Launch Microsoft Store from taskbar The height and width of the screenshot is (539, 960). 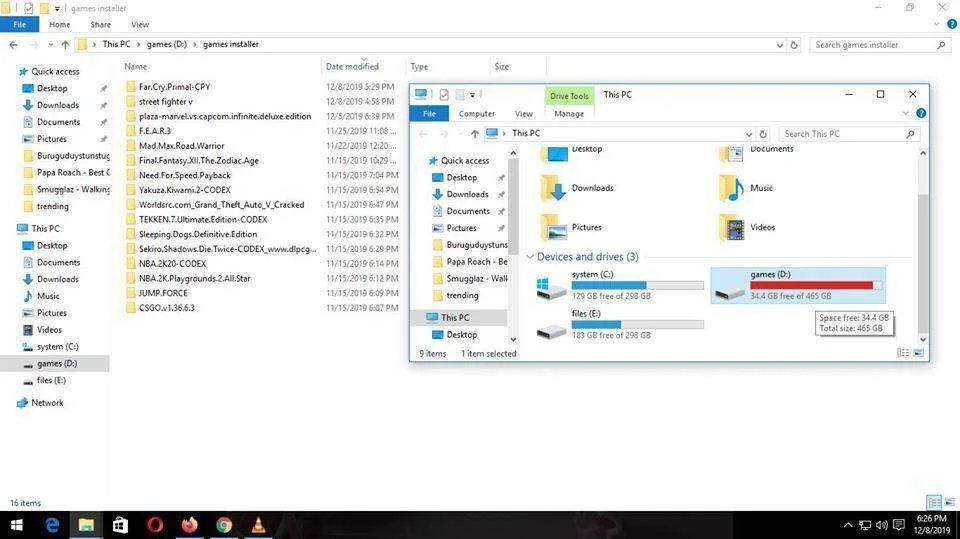click(x=120, y=525)
